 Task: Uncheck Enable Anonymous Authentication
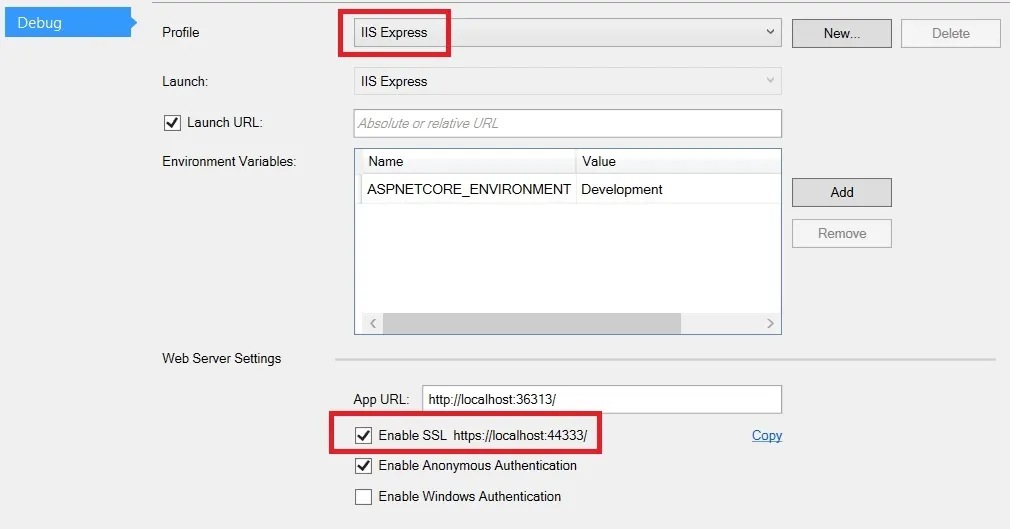363,466
